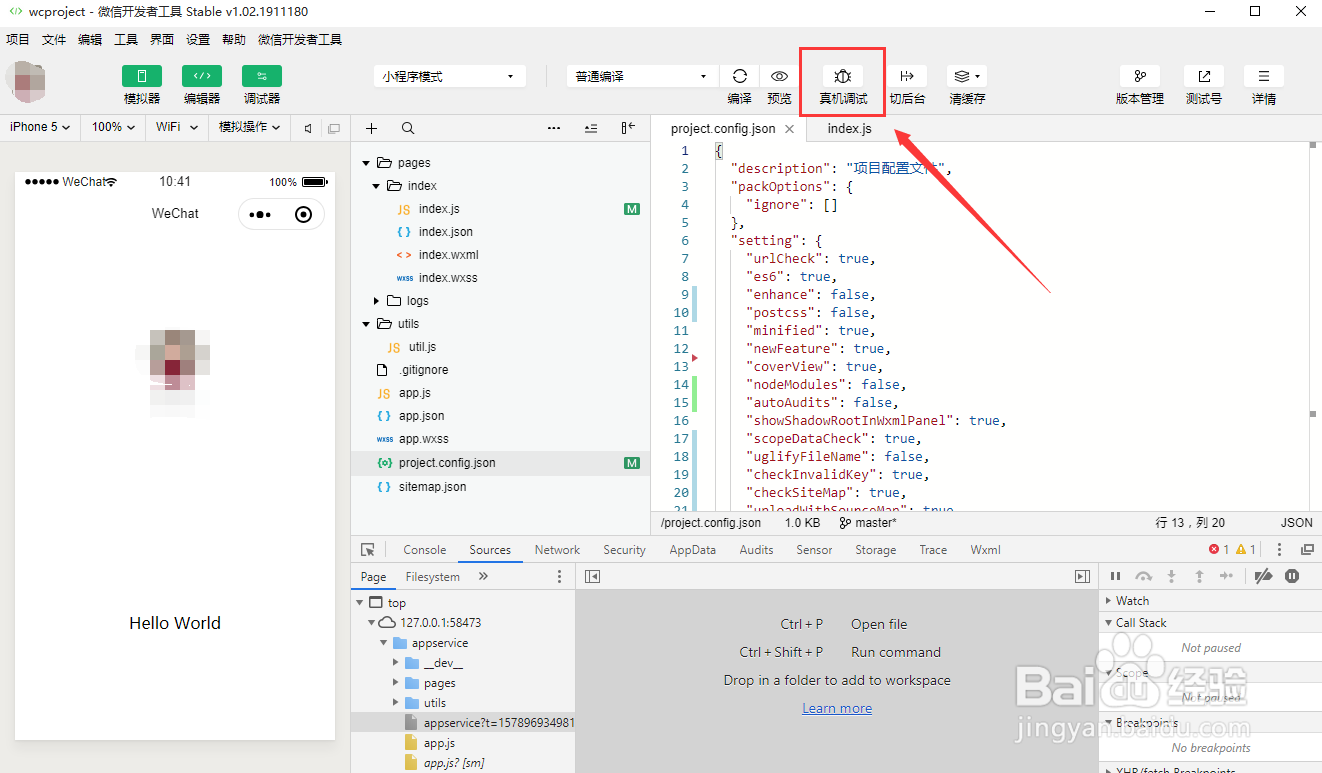Viewport: 1322px width, 773px height.
Task: Open index.js in the file tree
Action: (x=439, y=209)
